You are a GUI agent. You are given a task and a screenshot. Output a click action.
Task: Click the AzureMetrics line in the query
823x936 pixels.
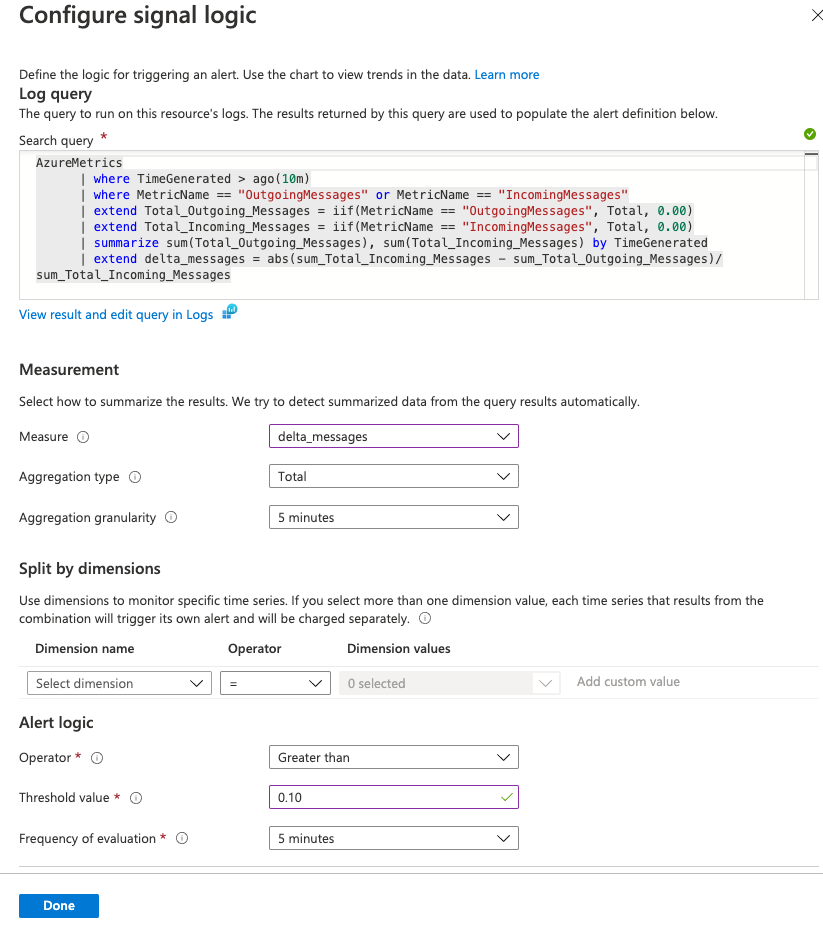[79, 162]
